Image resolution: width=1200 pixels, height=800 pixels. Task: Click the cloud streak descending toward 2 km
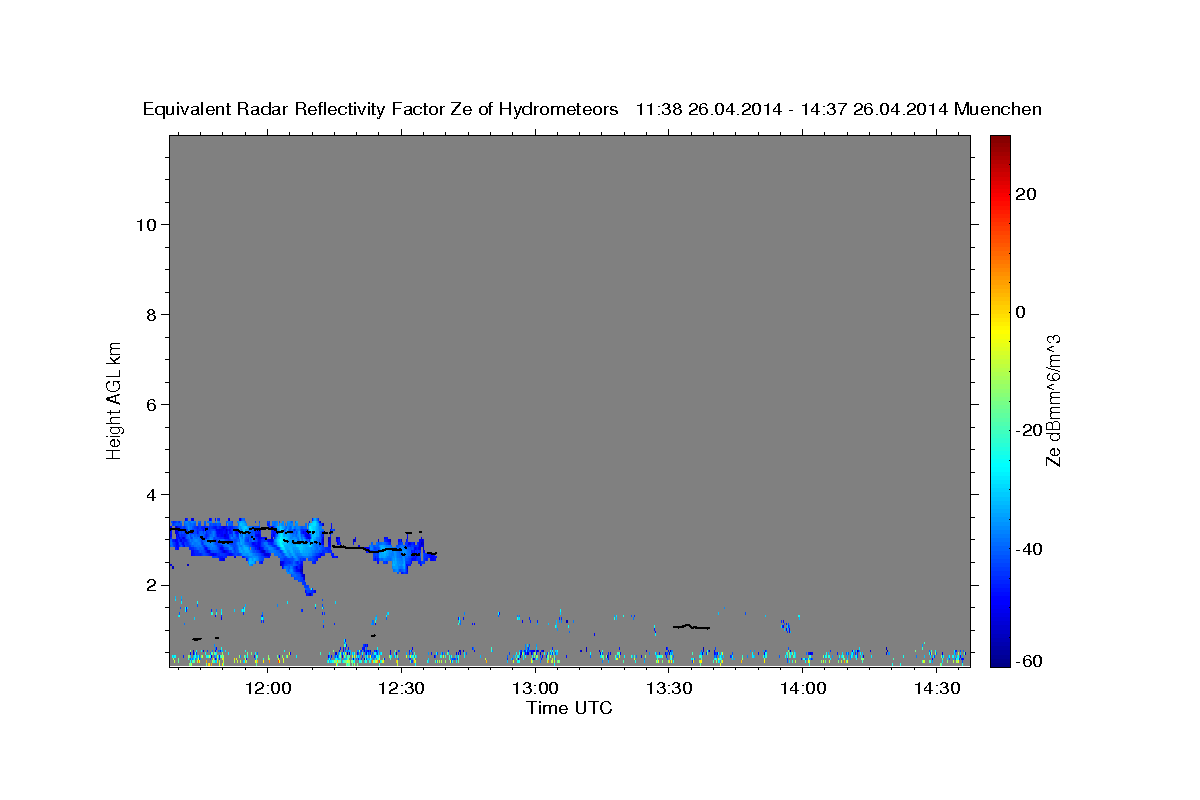click(300, 578)
